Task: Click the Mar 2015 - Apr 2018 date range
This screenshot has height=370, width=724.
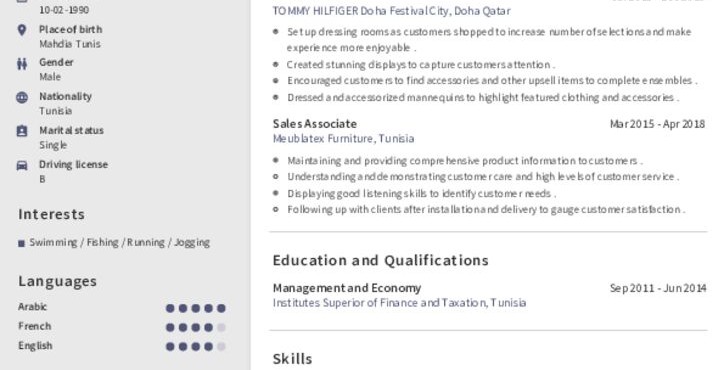Action: (x=658, y=124)
